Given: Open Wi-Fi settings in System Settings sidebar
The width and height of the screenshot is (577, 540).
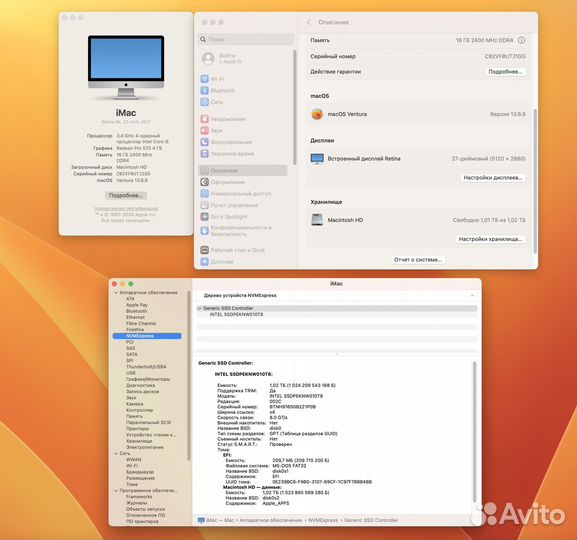Looking at the screenshot, I should point(212,79).
